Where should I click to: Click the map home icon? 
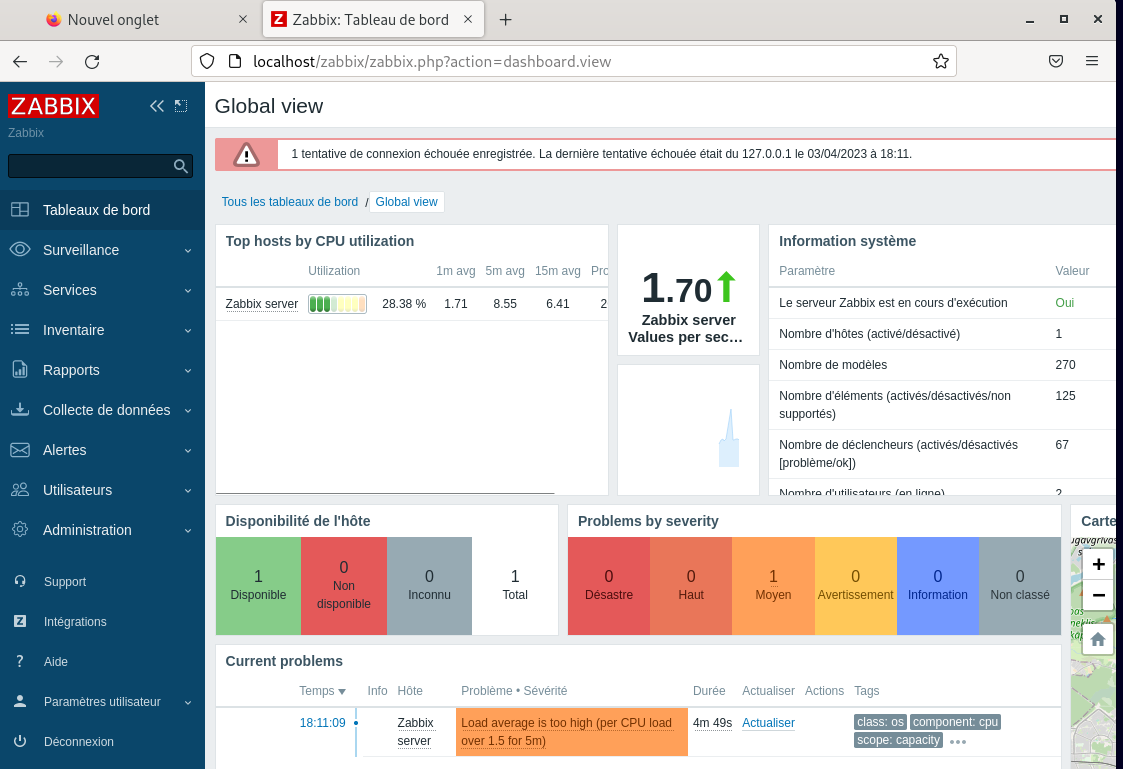coord(1098,639)
